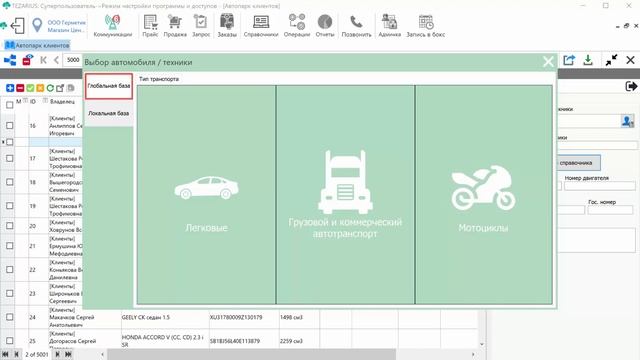Screen dimensions: 640x360
Task: Choose Грузовой и коммерческий автотранспорт tile
Action: pyautogui.click(x=345, y=194)
